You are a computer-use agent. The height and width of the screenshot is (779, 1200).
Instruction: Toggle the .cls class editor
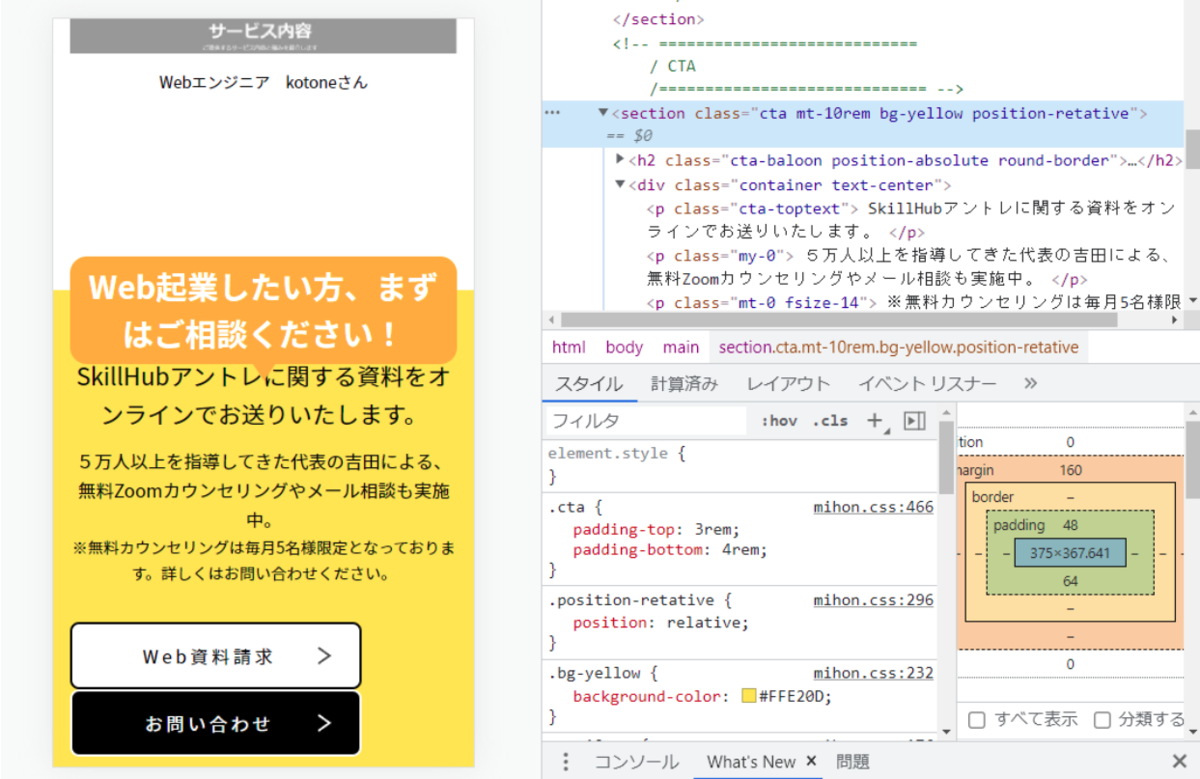tap(830, 421)
